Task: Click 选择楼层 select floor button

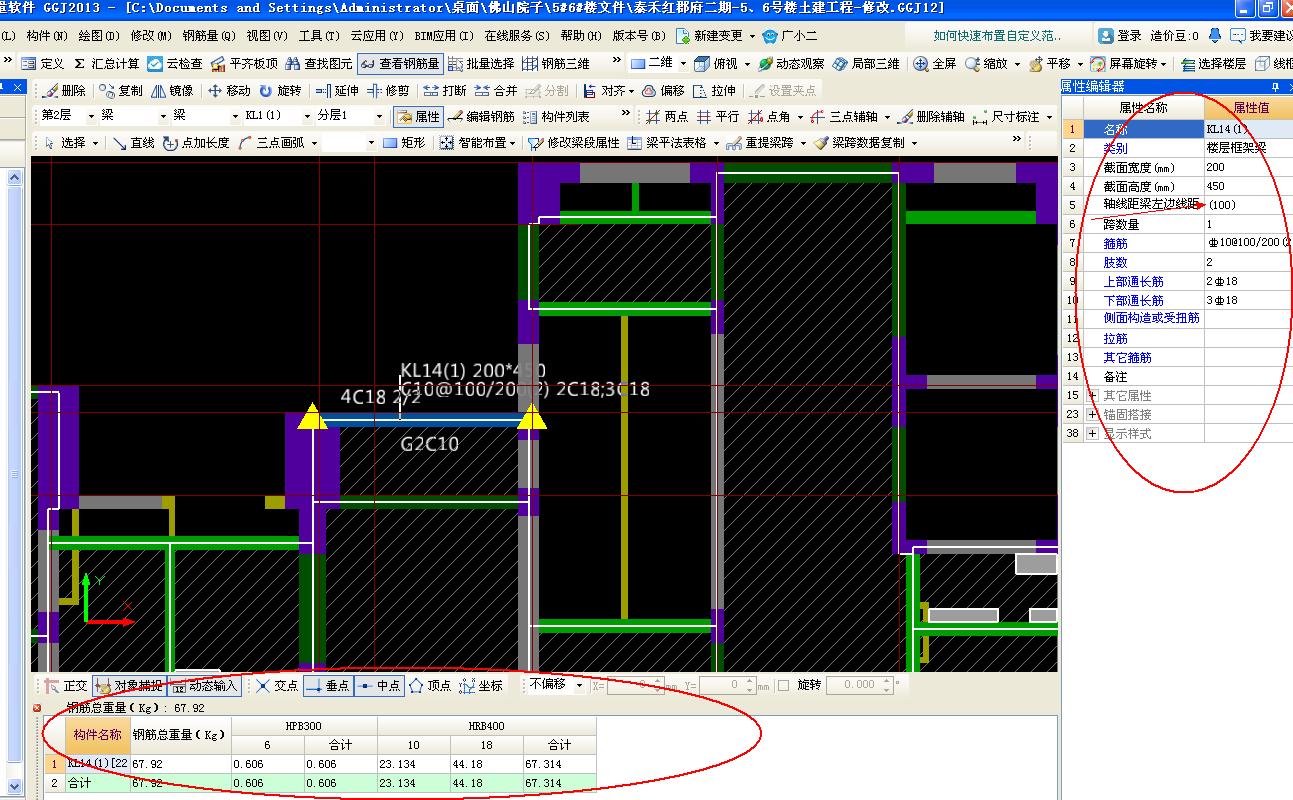Action: [1213, 63]
